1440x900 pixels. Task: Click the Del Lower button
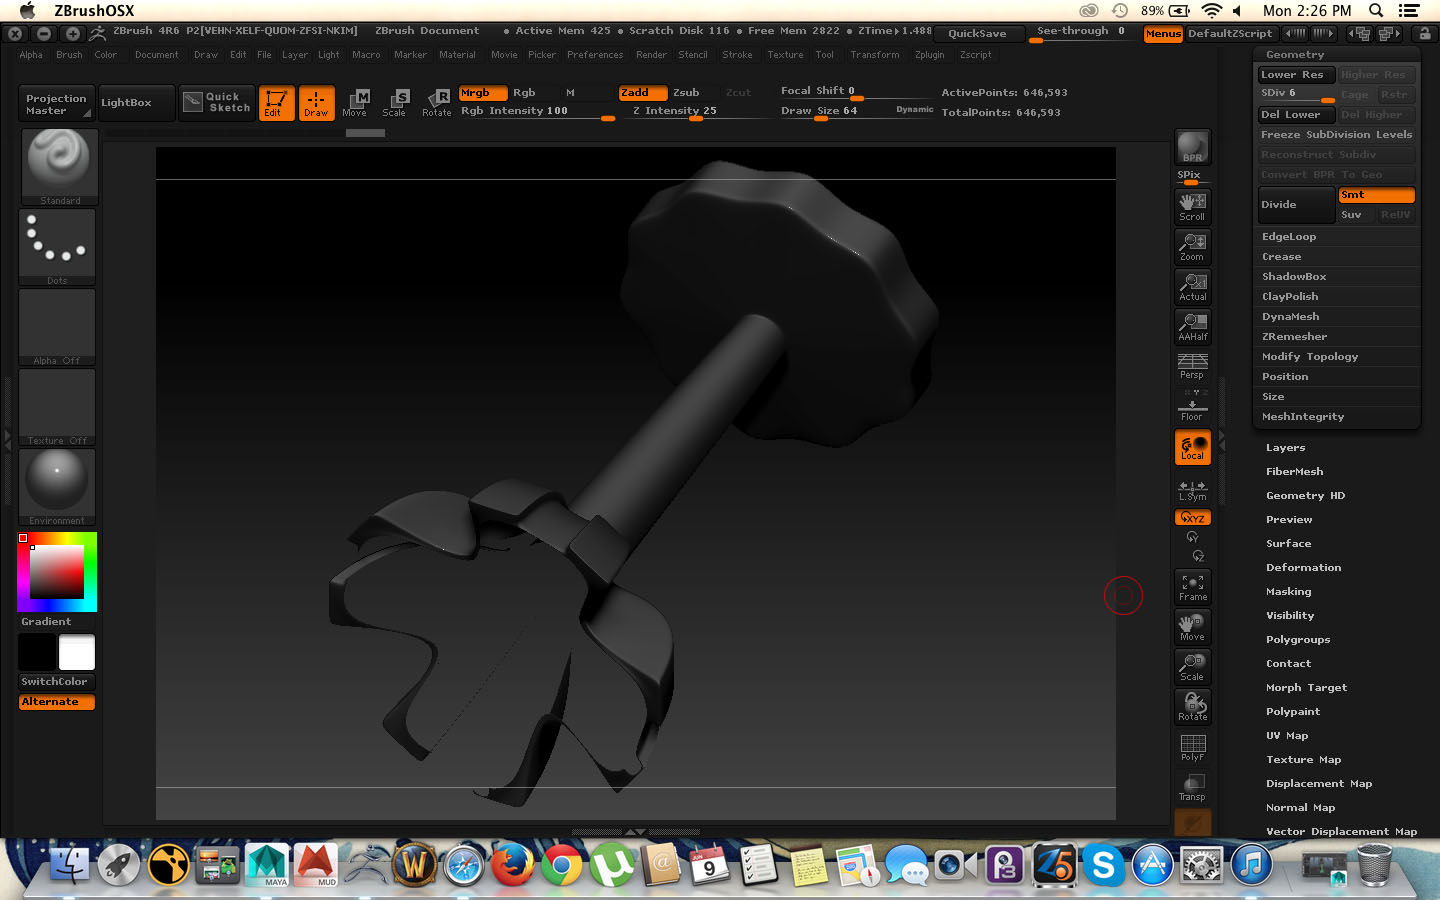coord(1296,115)
